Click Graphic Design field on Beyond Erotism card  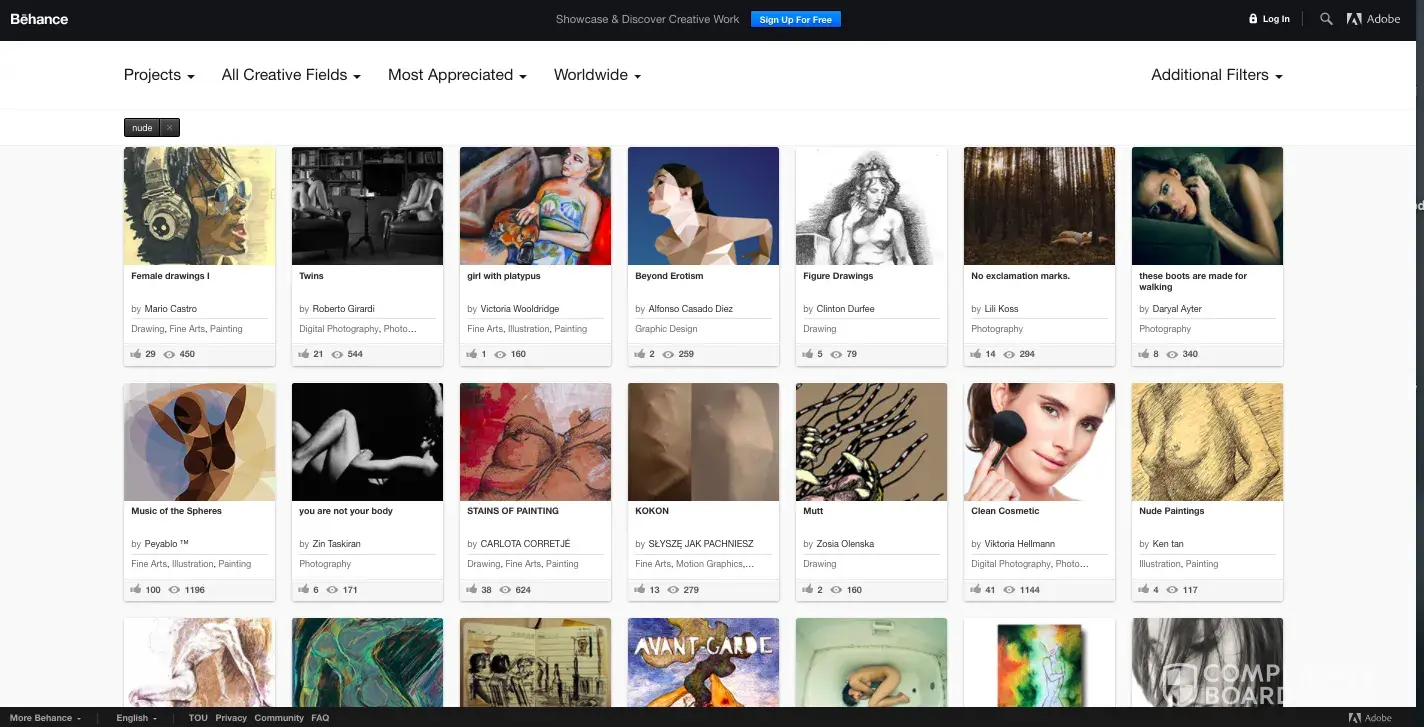point(666,329)
